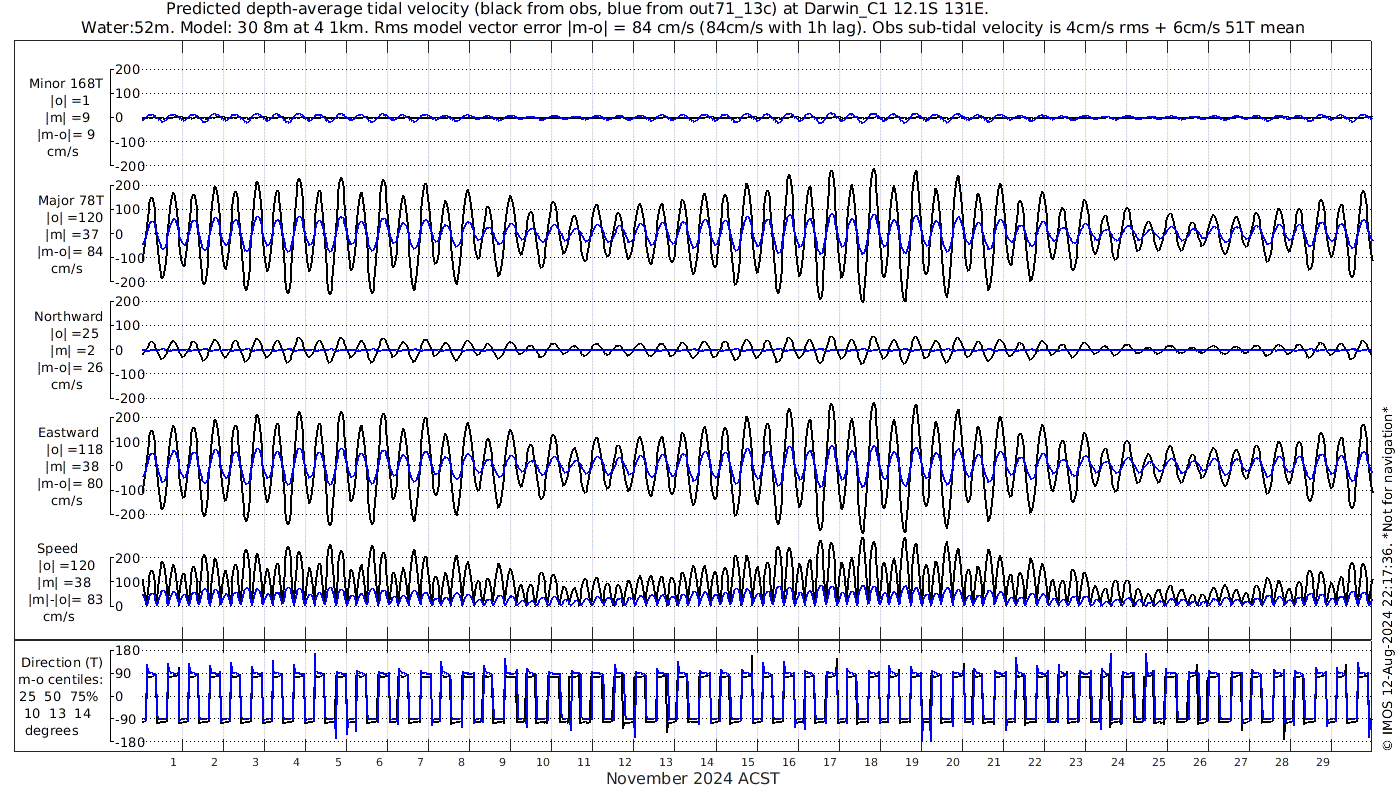1400x800 pixels.
Task: Click the 'm-o centiles:' label
Action: click(61, 679)
